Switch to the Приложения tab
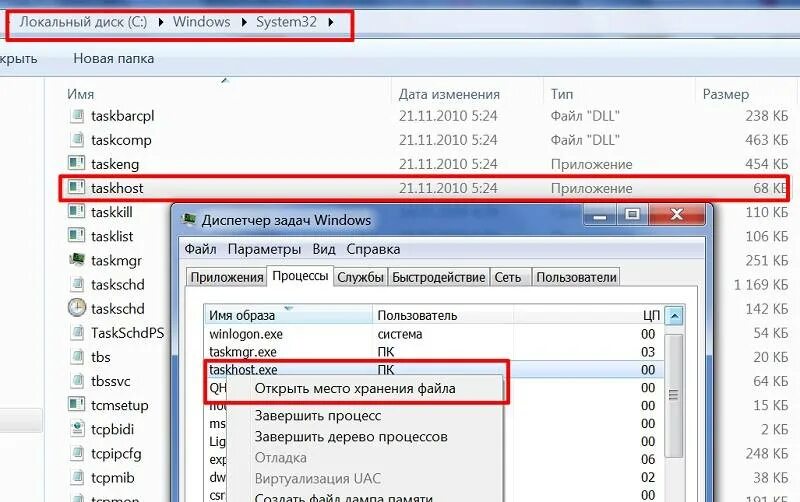 click(x=227, y=278)
